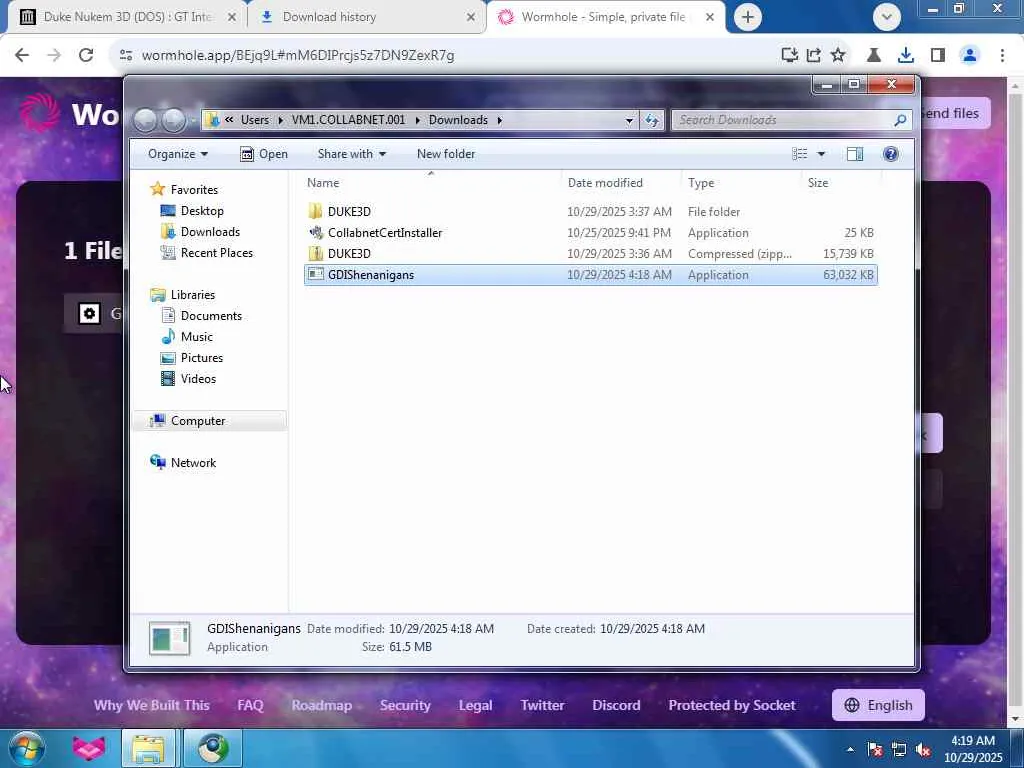Click New folder in the toolbar
The image size is (1024, 768).
(446, 154)
